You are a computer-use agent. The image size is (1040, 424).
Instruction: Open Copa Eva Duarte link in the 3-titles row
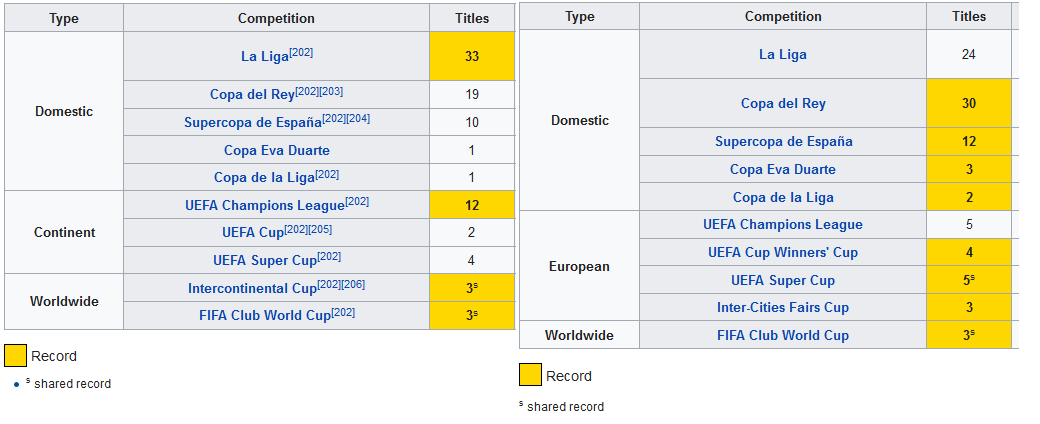782,169
